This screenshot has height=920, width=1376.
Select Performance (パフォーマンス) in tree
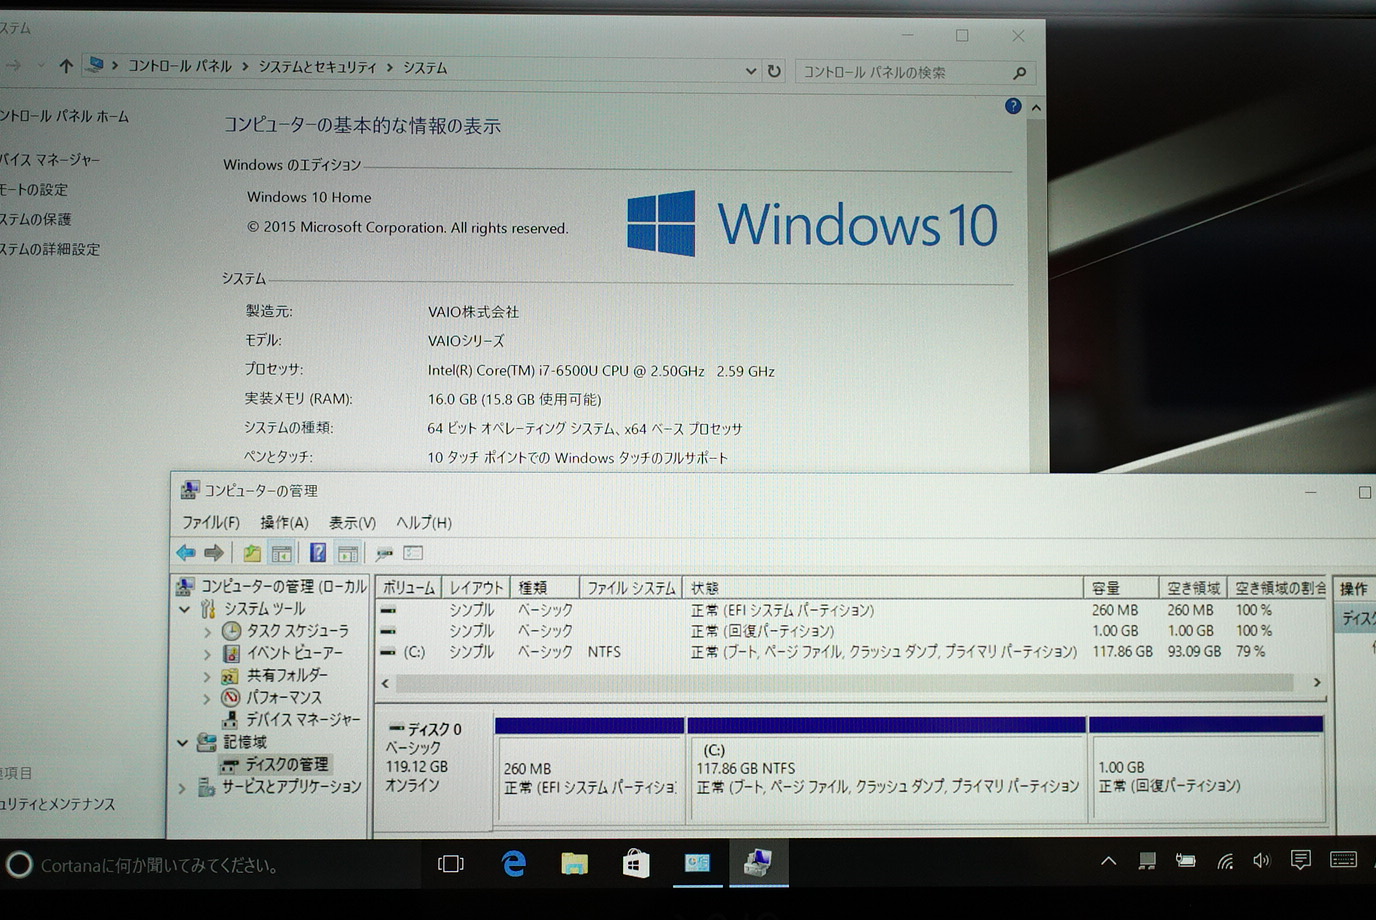(x=284, y=697)
